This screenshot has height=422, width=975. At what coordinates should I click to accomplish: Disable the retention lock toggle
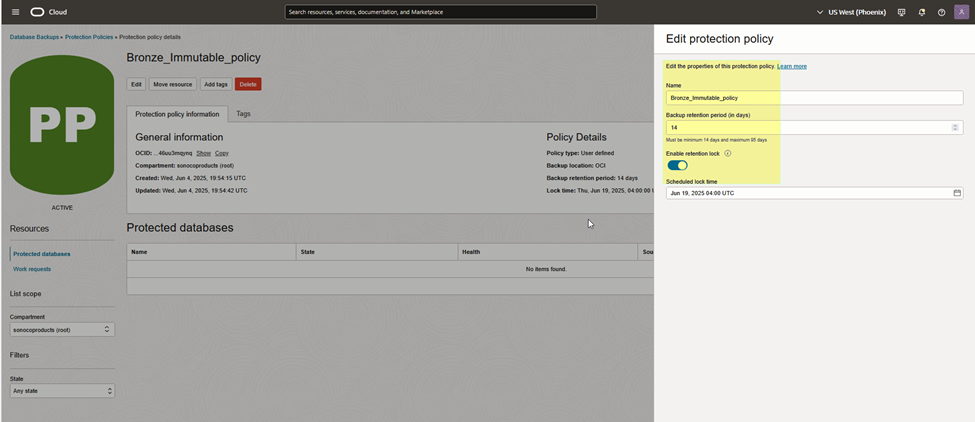pyautogui.click(x=678, y=166)
